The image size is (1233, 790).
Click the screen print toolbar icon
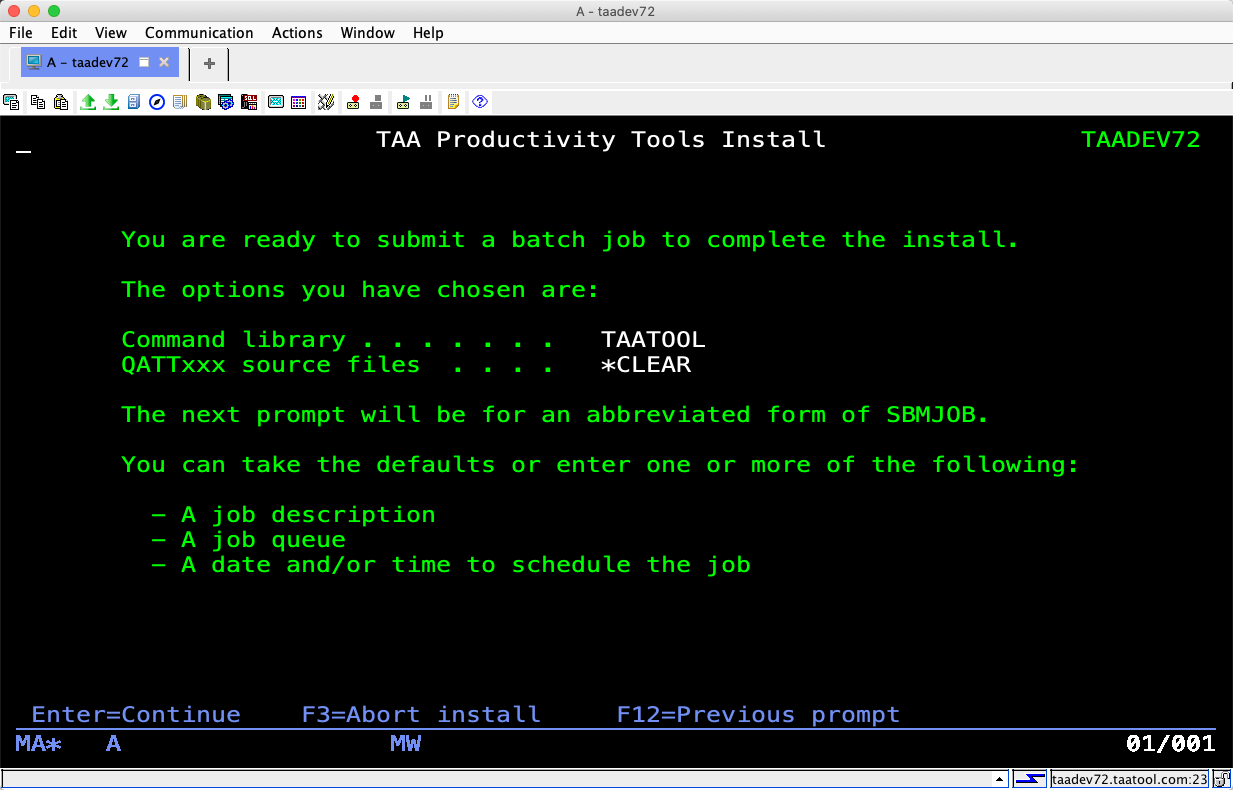(11, 102)
